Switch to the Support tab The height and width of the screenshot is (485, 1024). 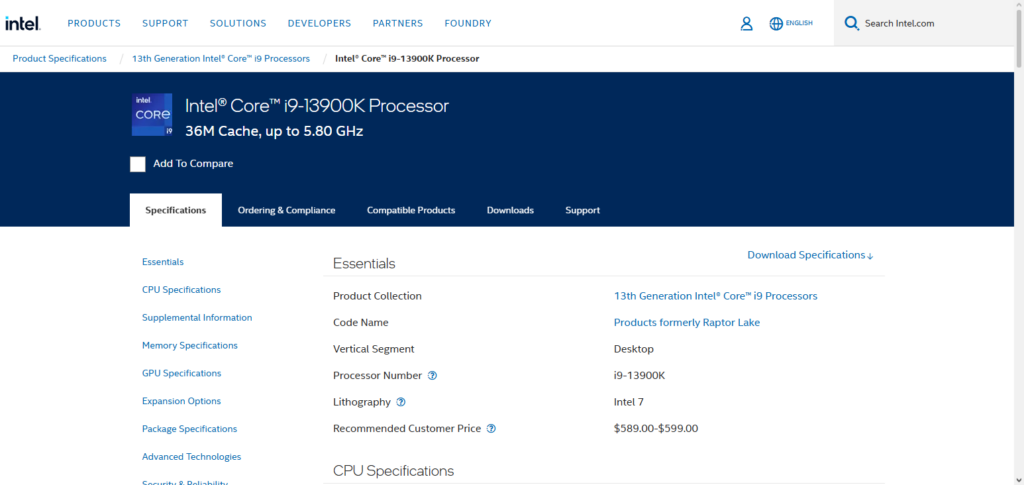click(x=583, y=210)
